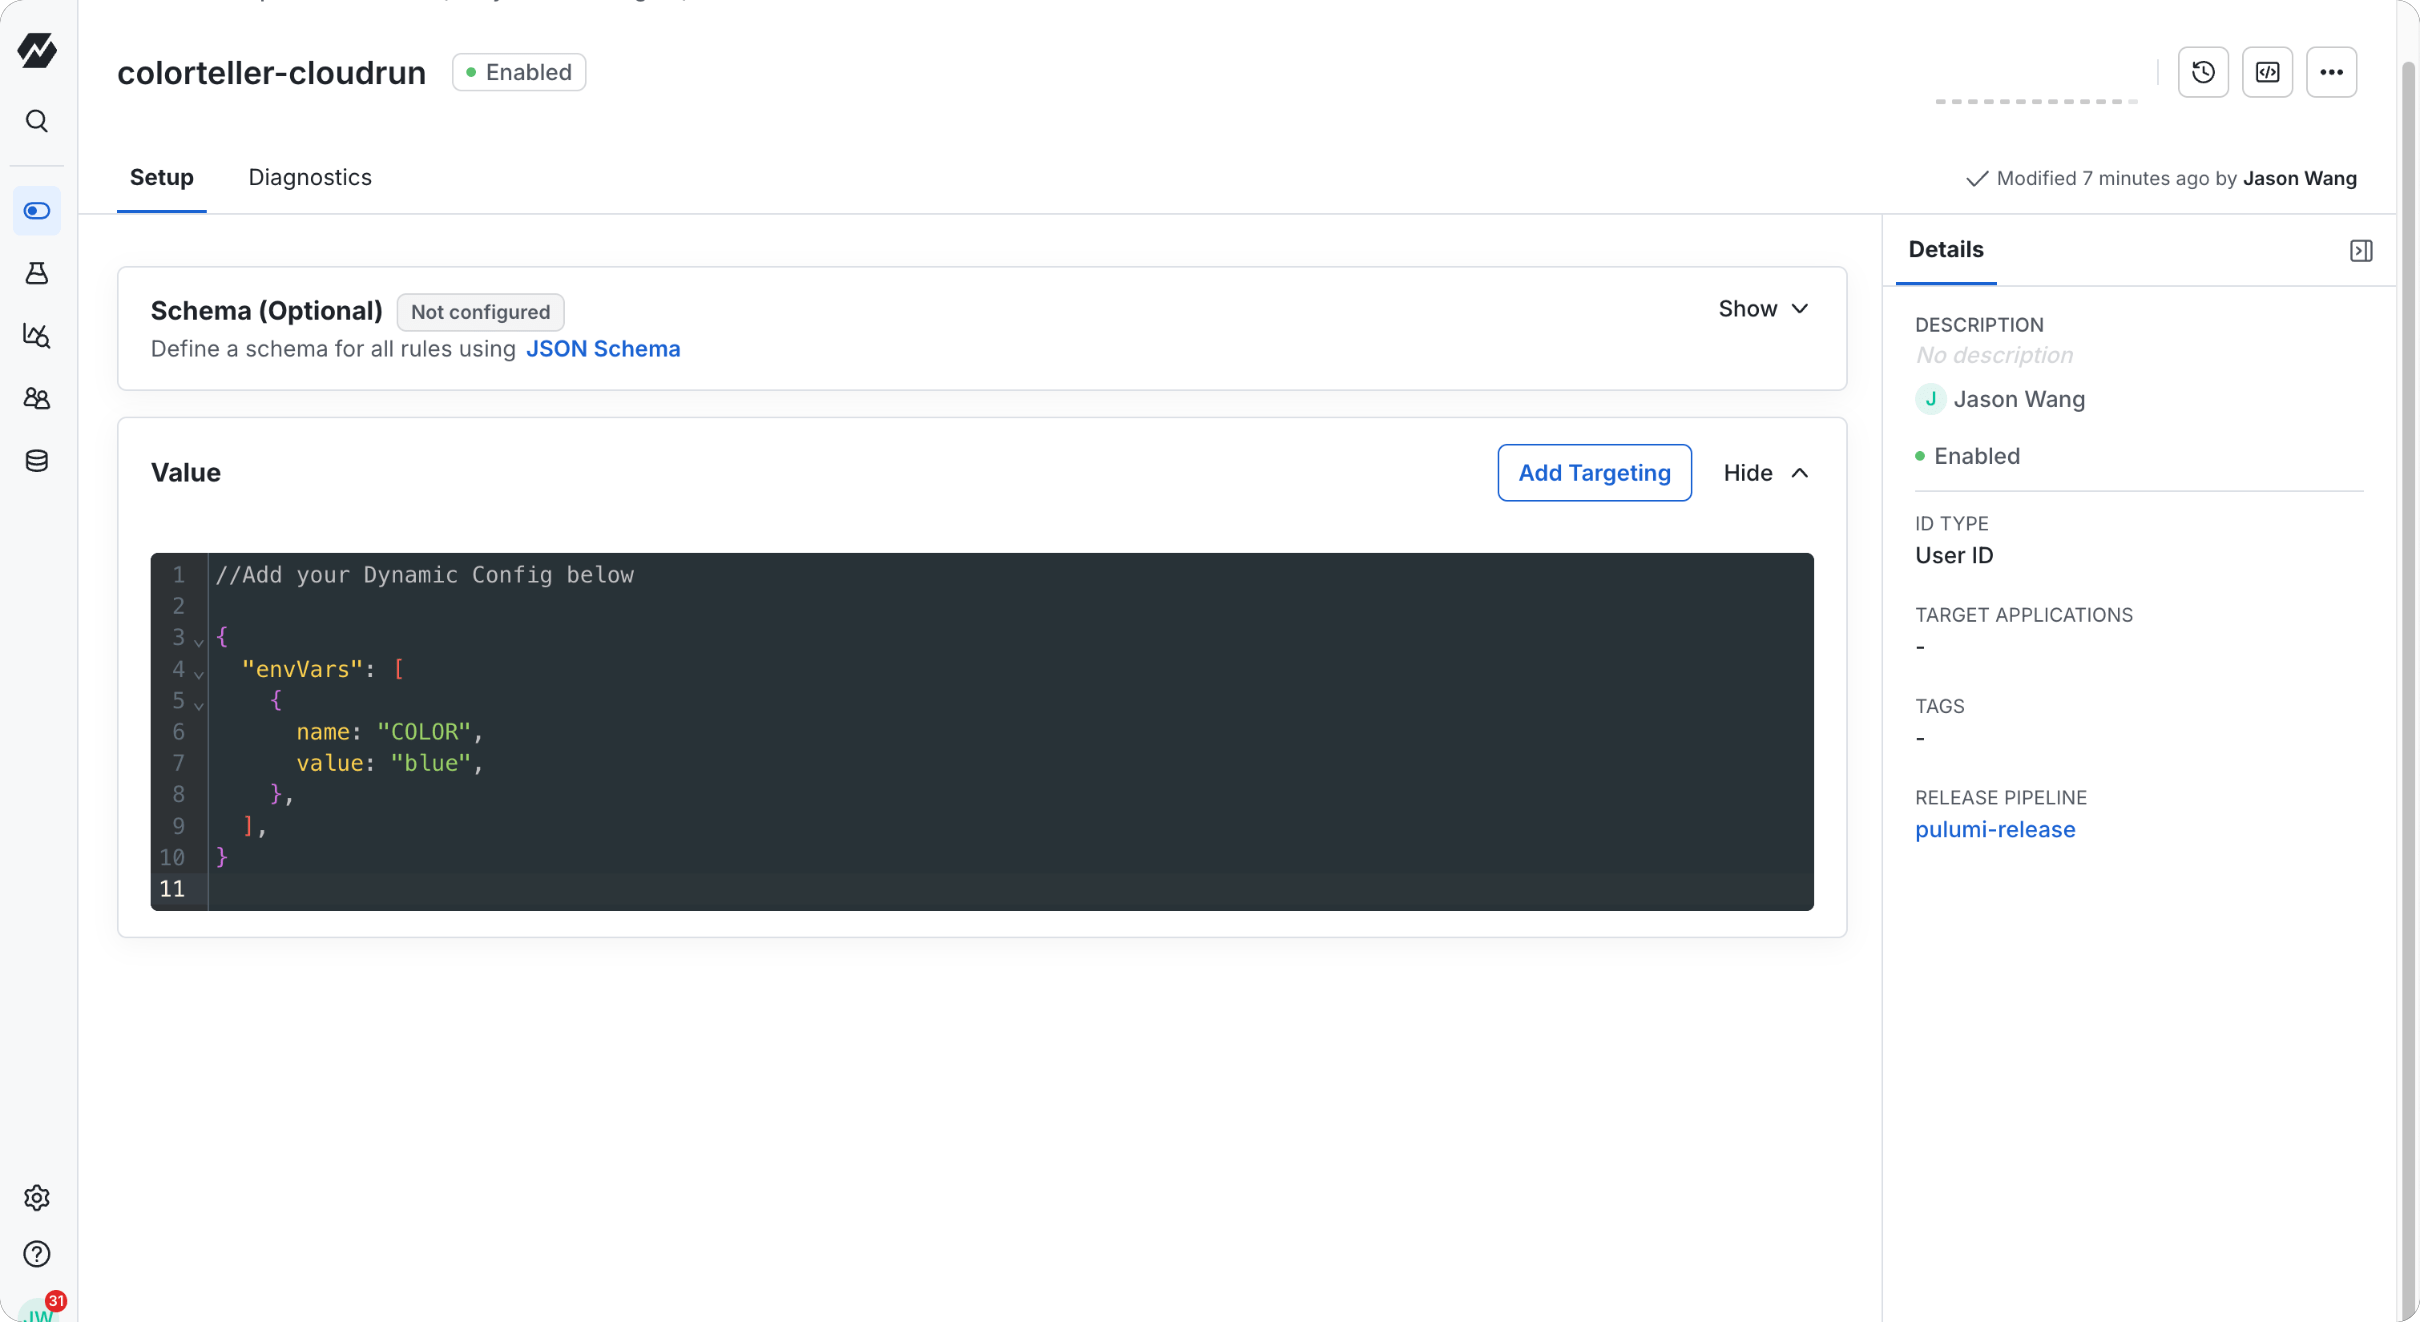Open the three-dot more options menu
This screenshot has height=1322, width=2420.
coord(2331,72)
